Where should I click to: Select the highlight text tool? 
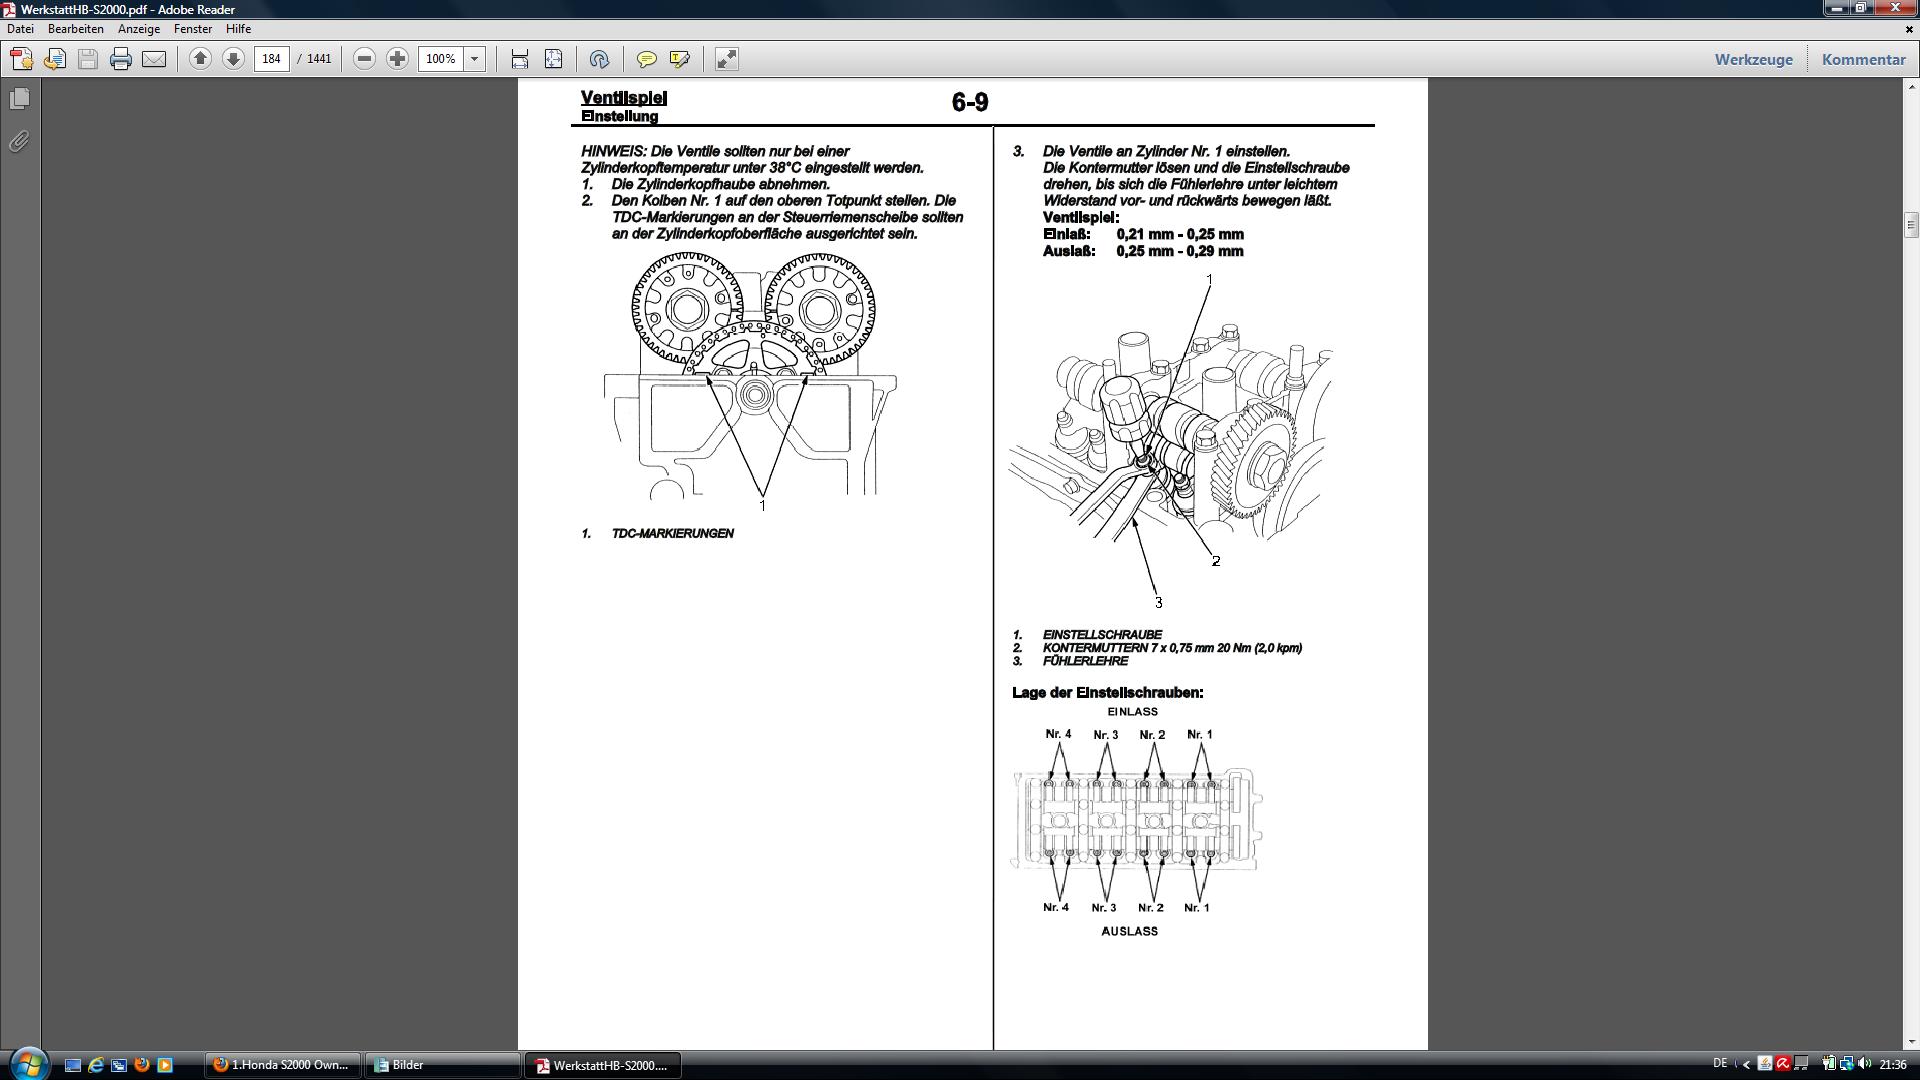680,59
